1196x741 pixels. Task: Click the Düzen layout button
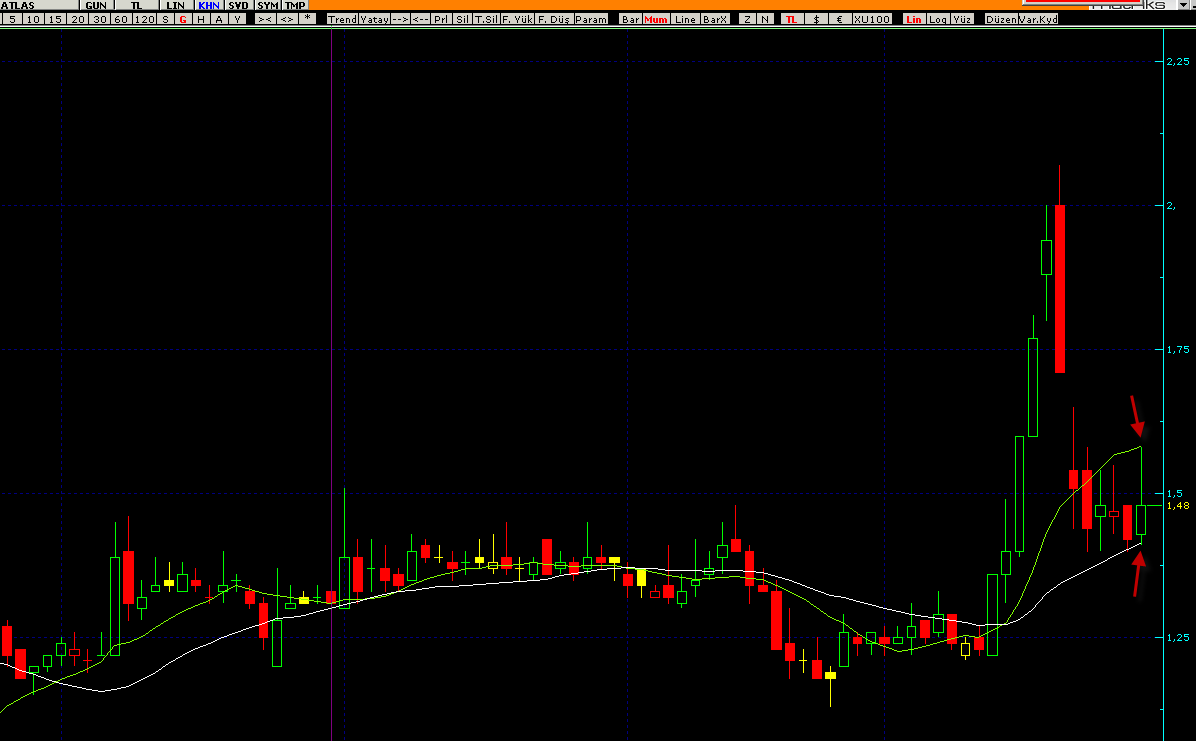pyautogui.click(x=1001, y=19)
